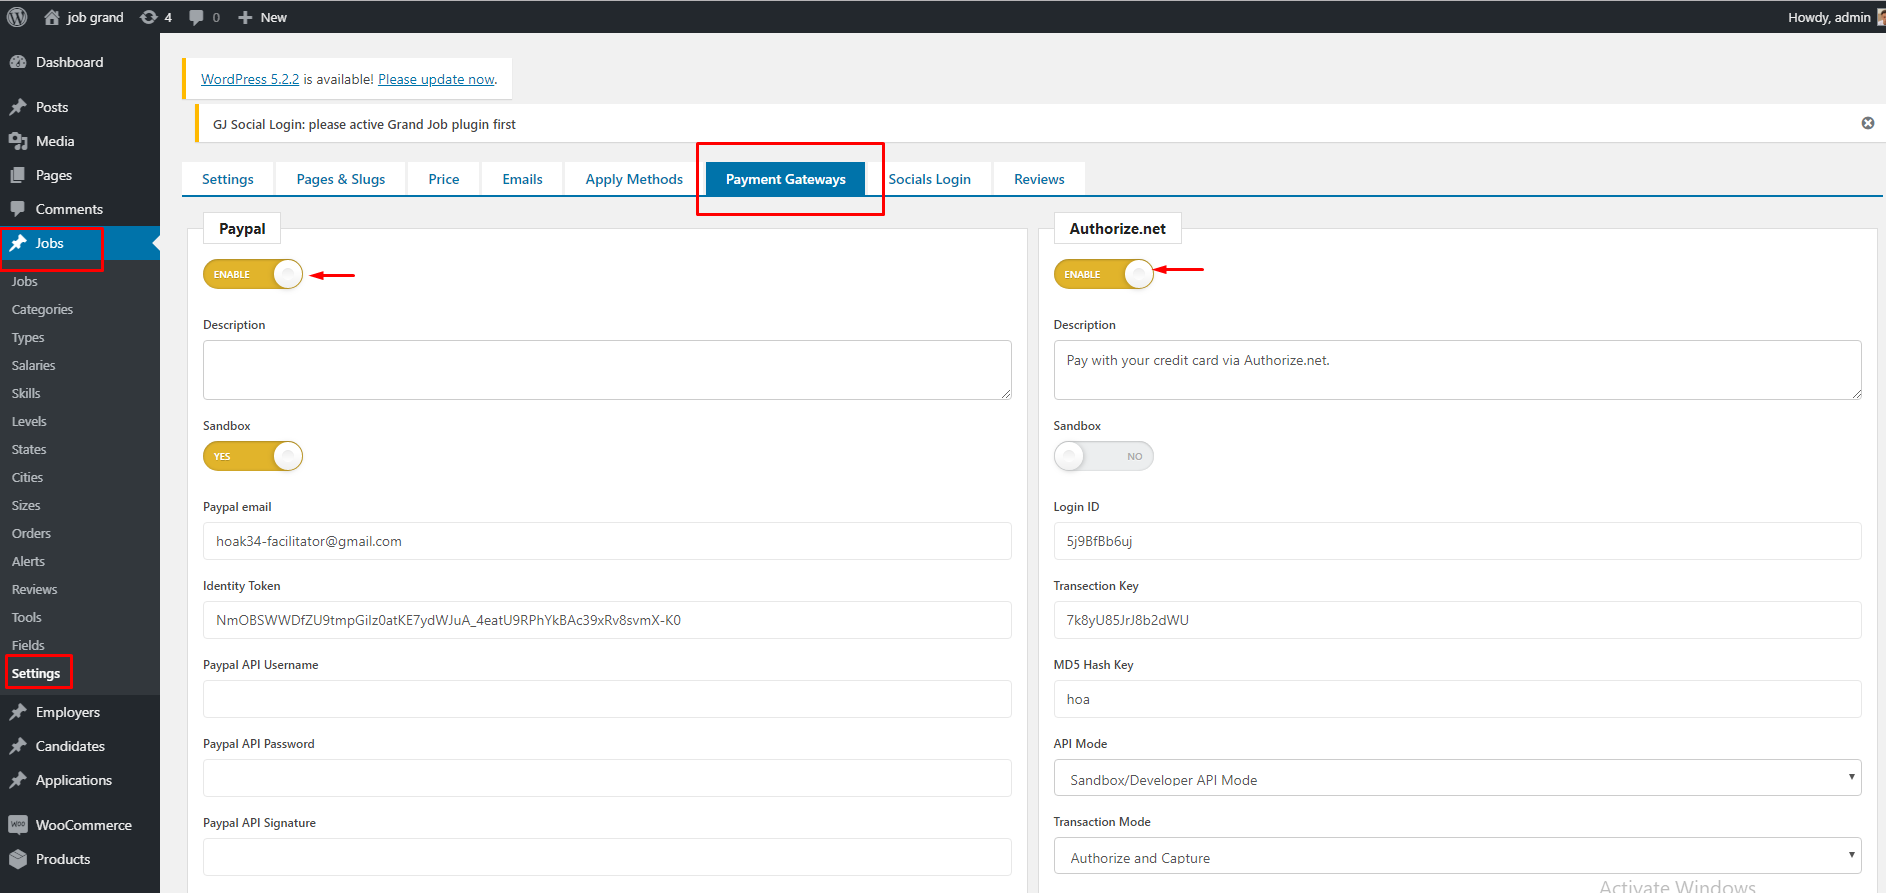Click the Applications pin icon
This screenshot has width=1886, height=893.
[x=18, y=780]
